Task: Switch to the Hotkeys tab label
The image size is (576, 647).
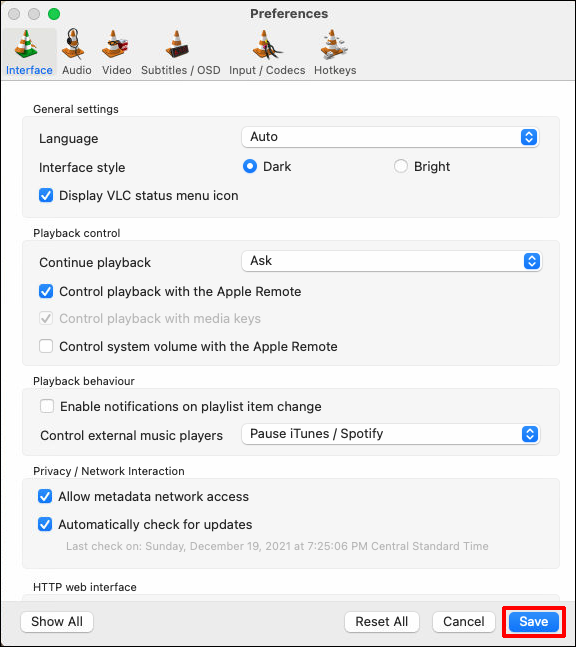Action: pyautogui.click(x=335, y=70)
